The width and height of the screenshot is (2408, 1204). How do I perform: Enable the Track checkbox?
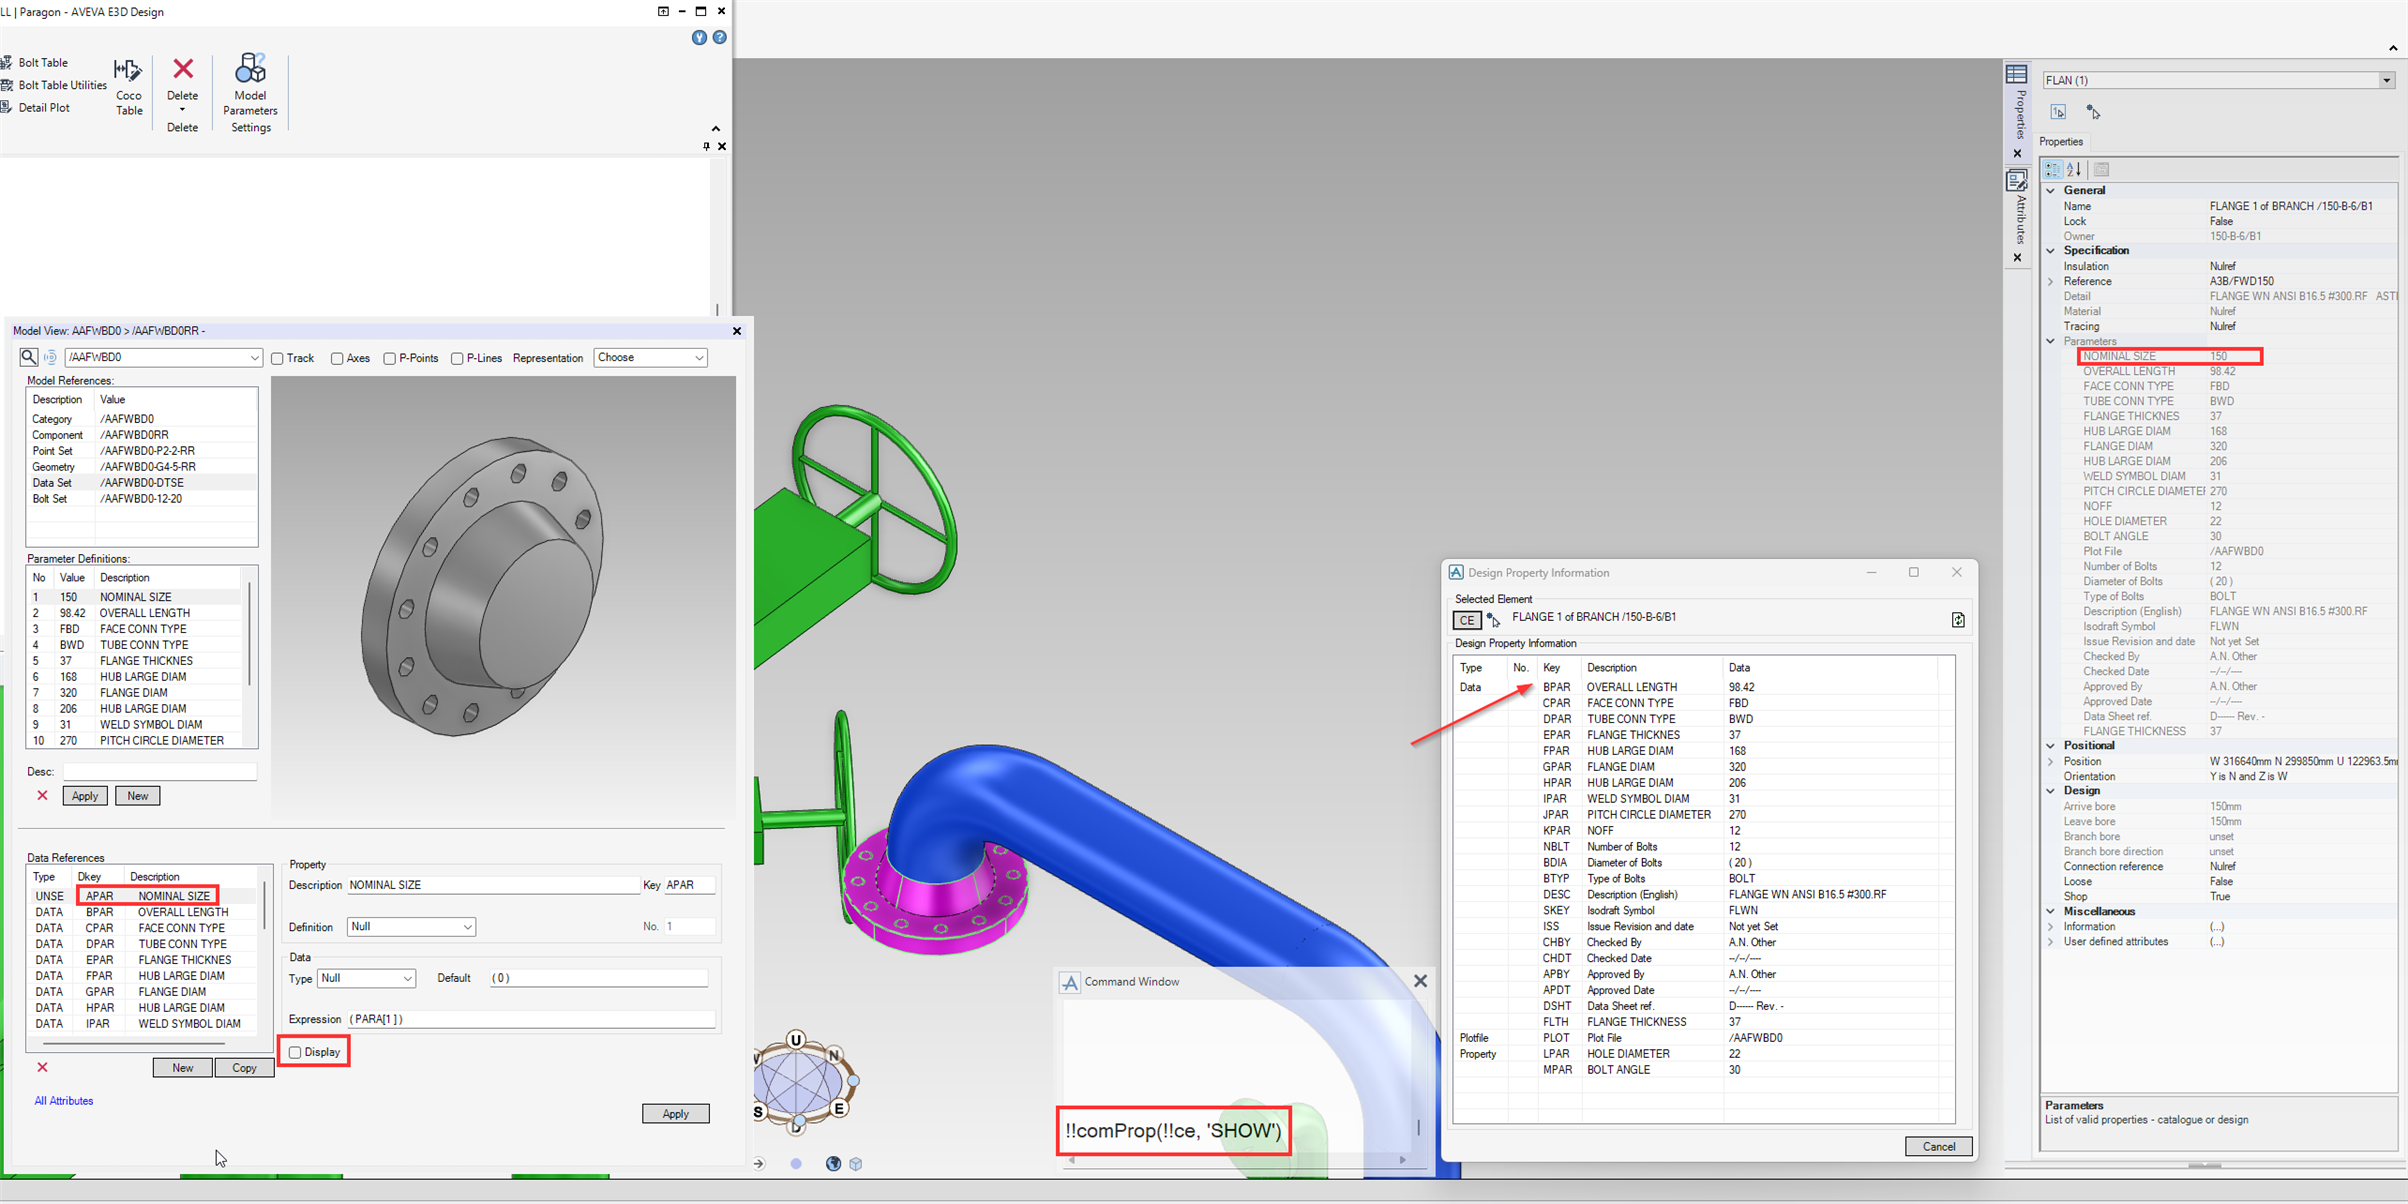(x=277, y=359)
